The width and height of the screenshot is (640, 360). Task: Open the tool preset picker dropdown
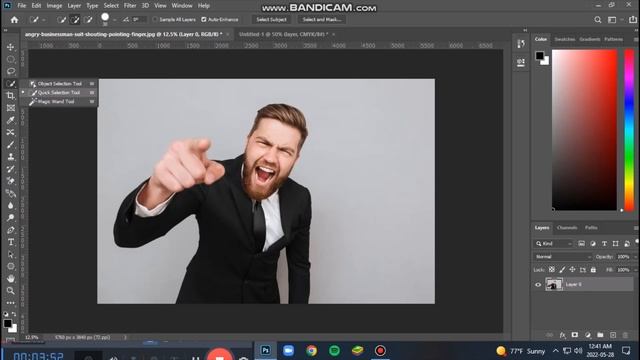[x=44, y=20]
